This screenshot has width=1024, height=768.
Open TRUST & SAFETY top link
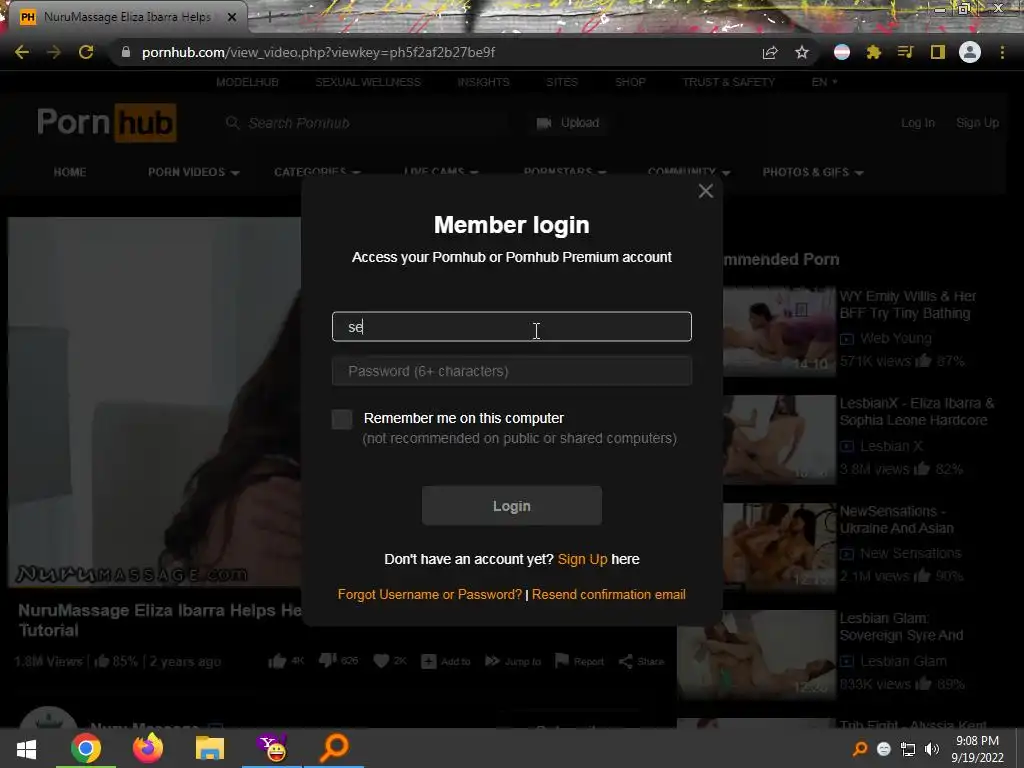click(728, 82)
